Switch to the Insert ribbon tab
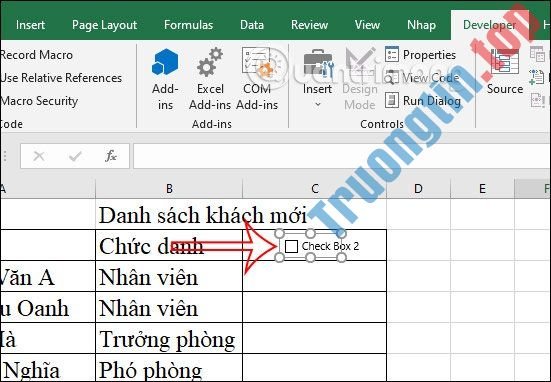This screenshot has width=551, height=382. click(x=30, y=25)
